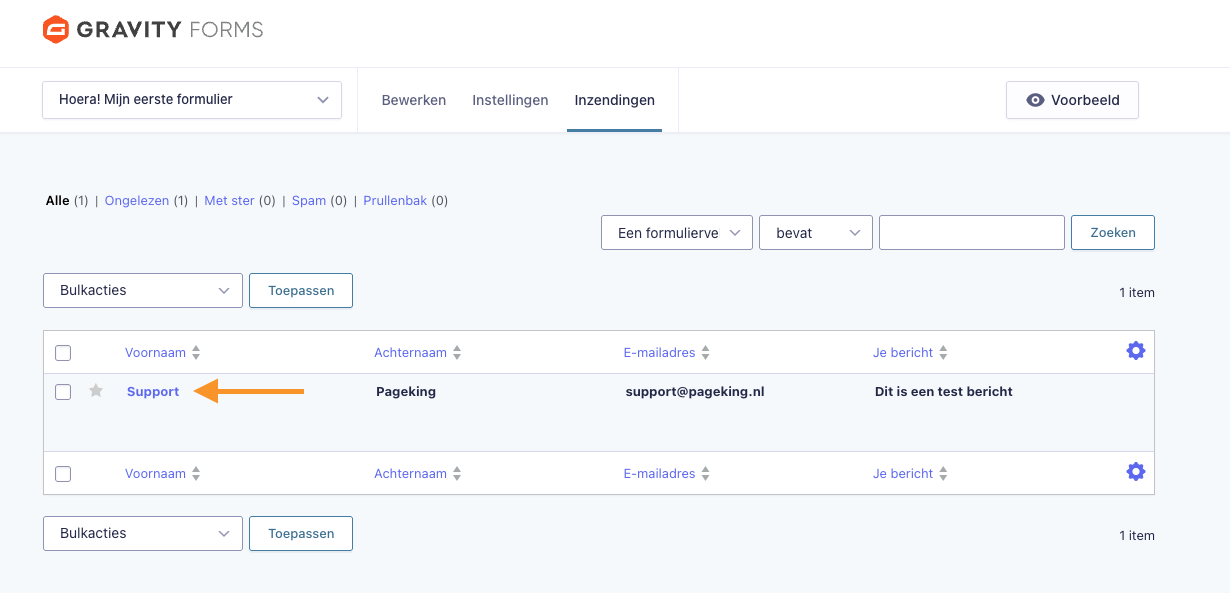Click the Gravity Forms logo icon
Screen dimensions: 1230x593
coord(56,30)
